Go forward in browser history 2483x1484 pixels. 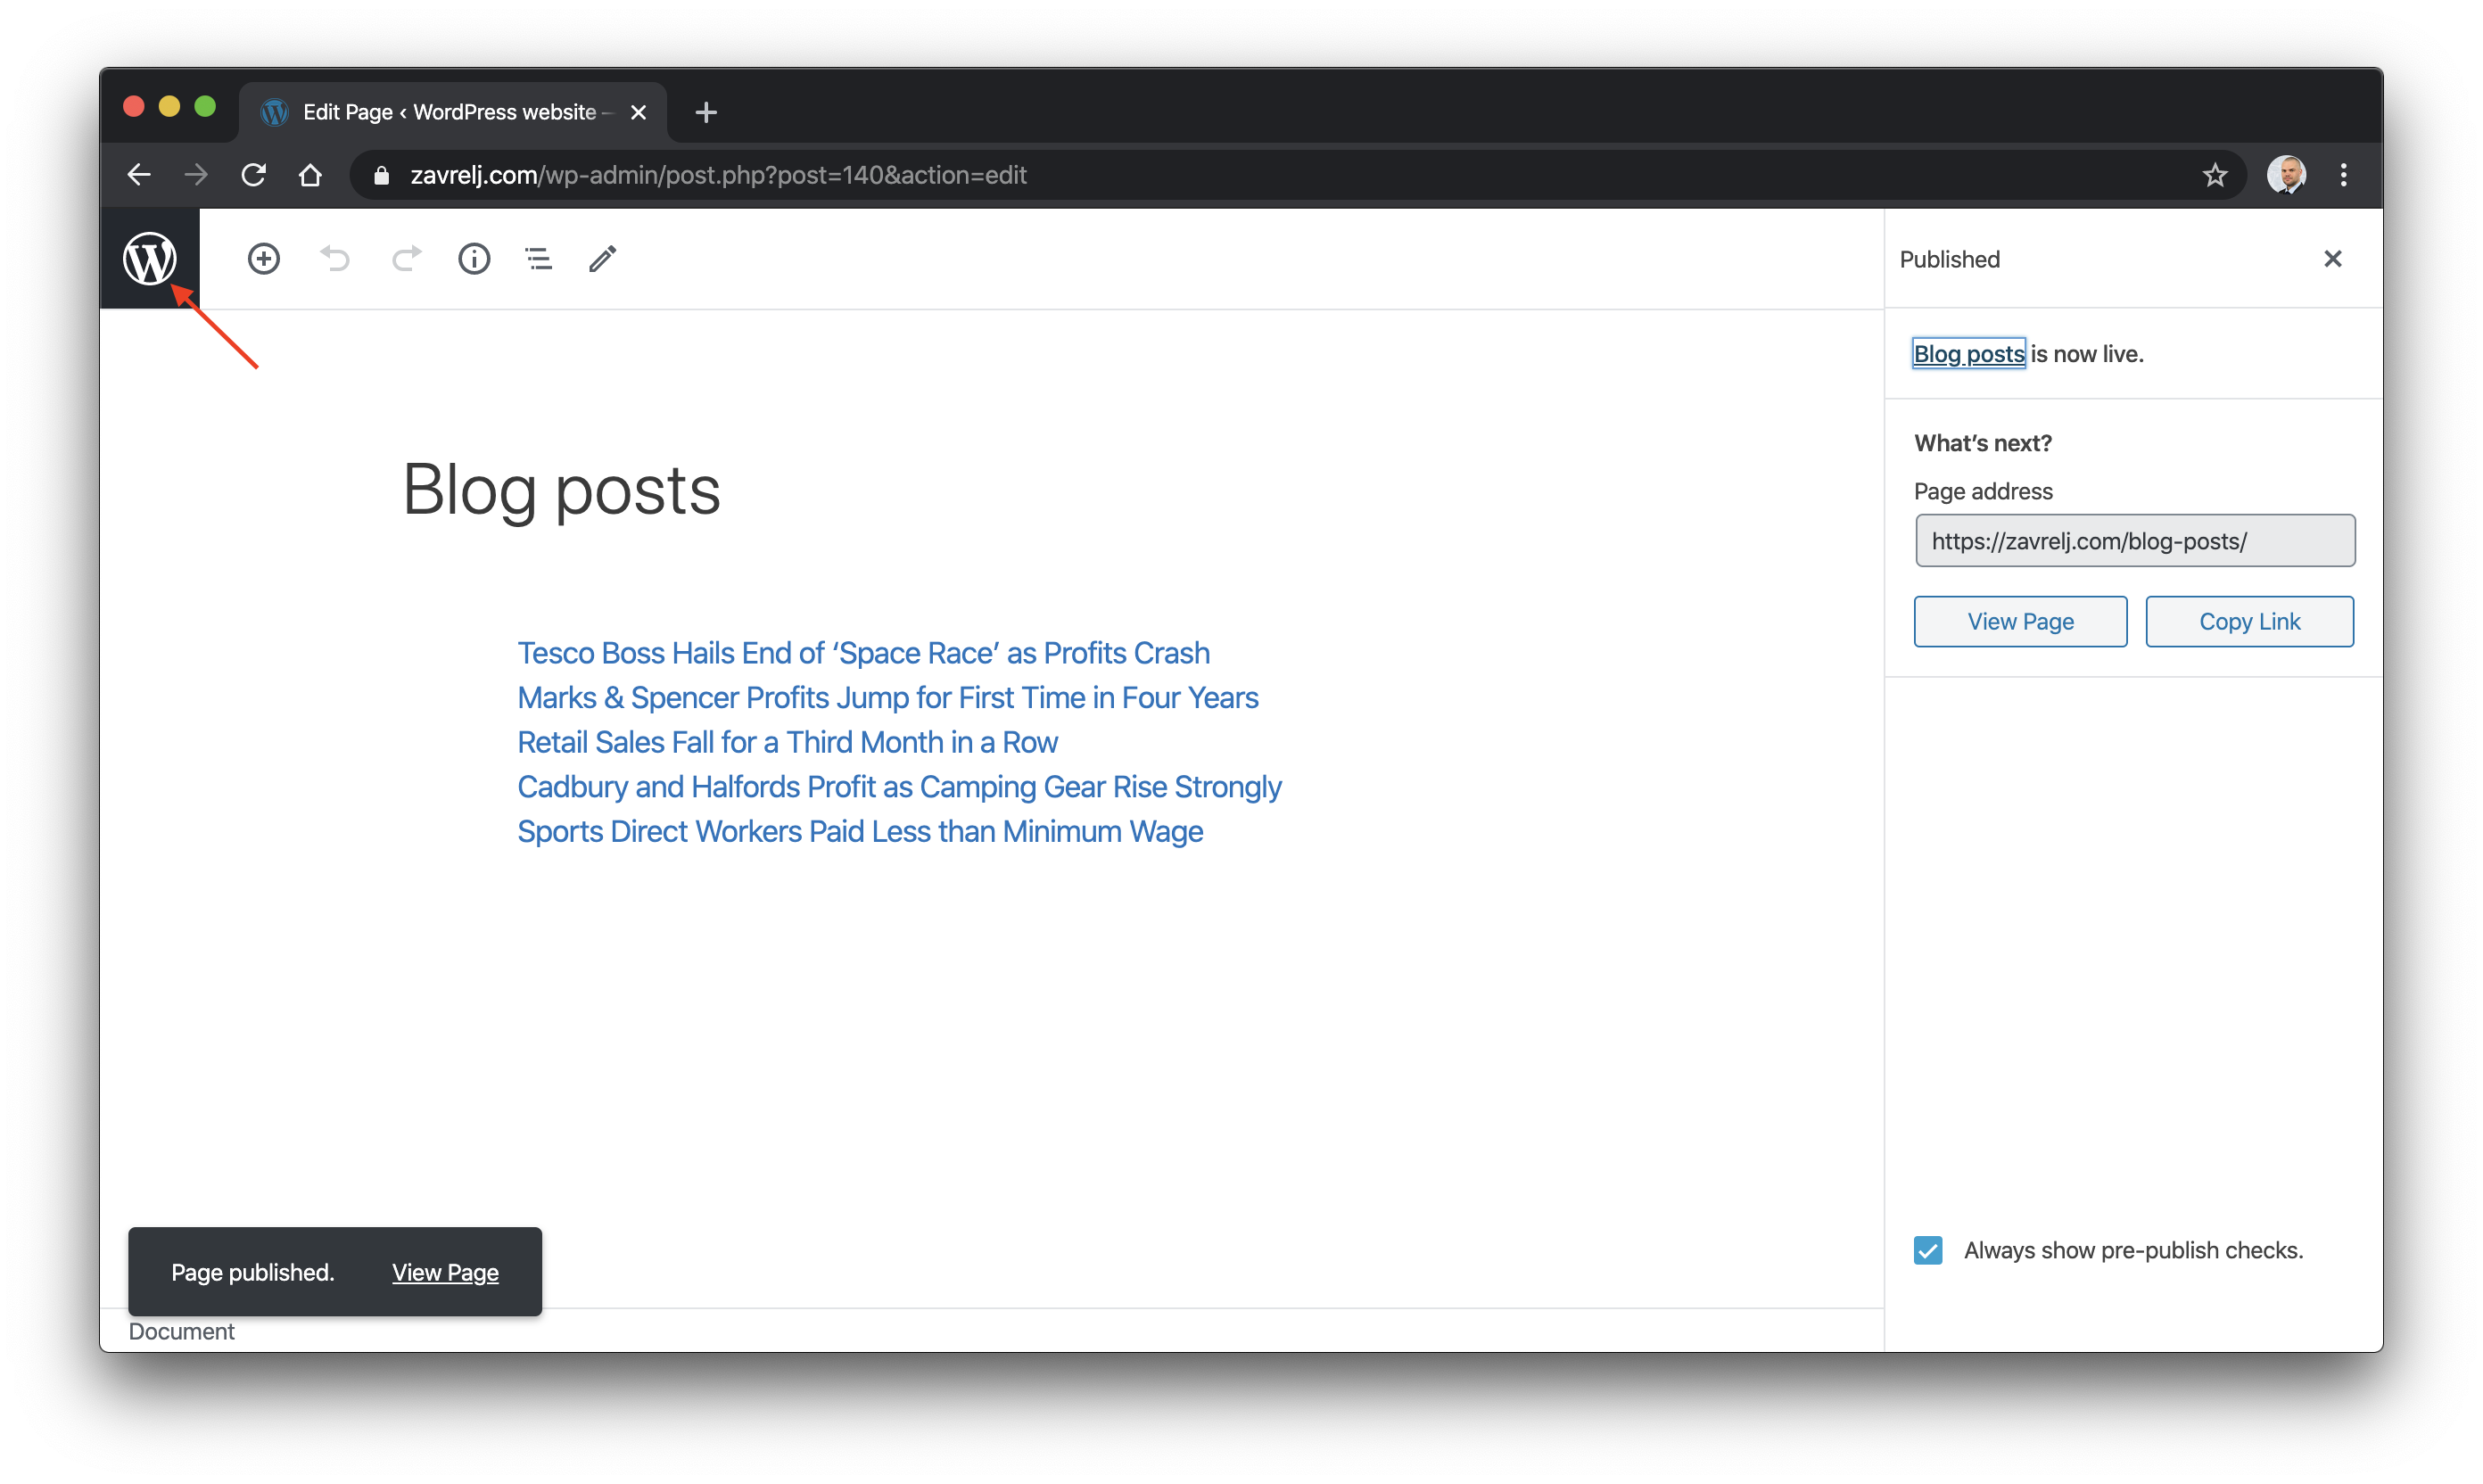pos(196,175)
